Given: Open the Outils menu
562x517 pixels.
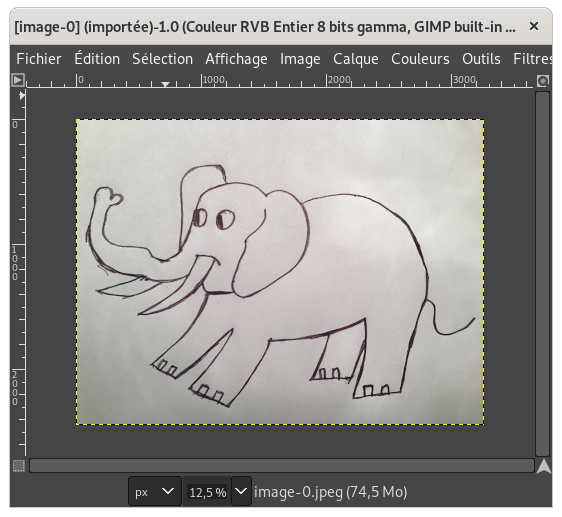Looking at the screenshot, I should [x=481, y=59].
